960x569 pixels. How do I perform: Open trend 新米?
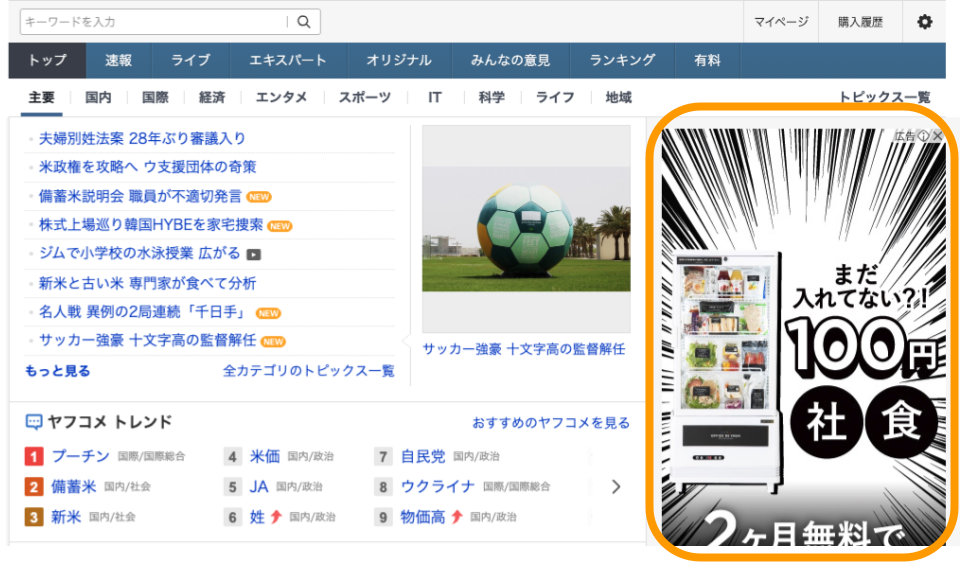tap(66, 517)
